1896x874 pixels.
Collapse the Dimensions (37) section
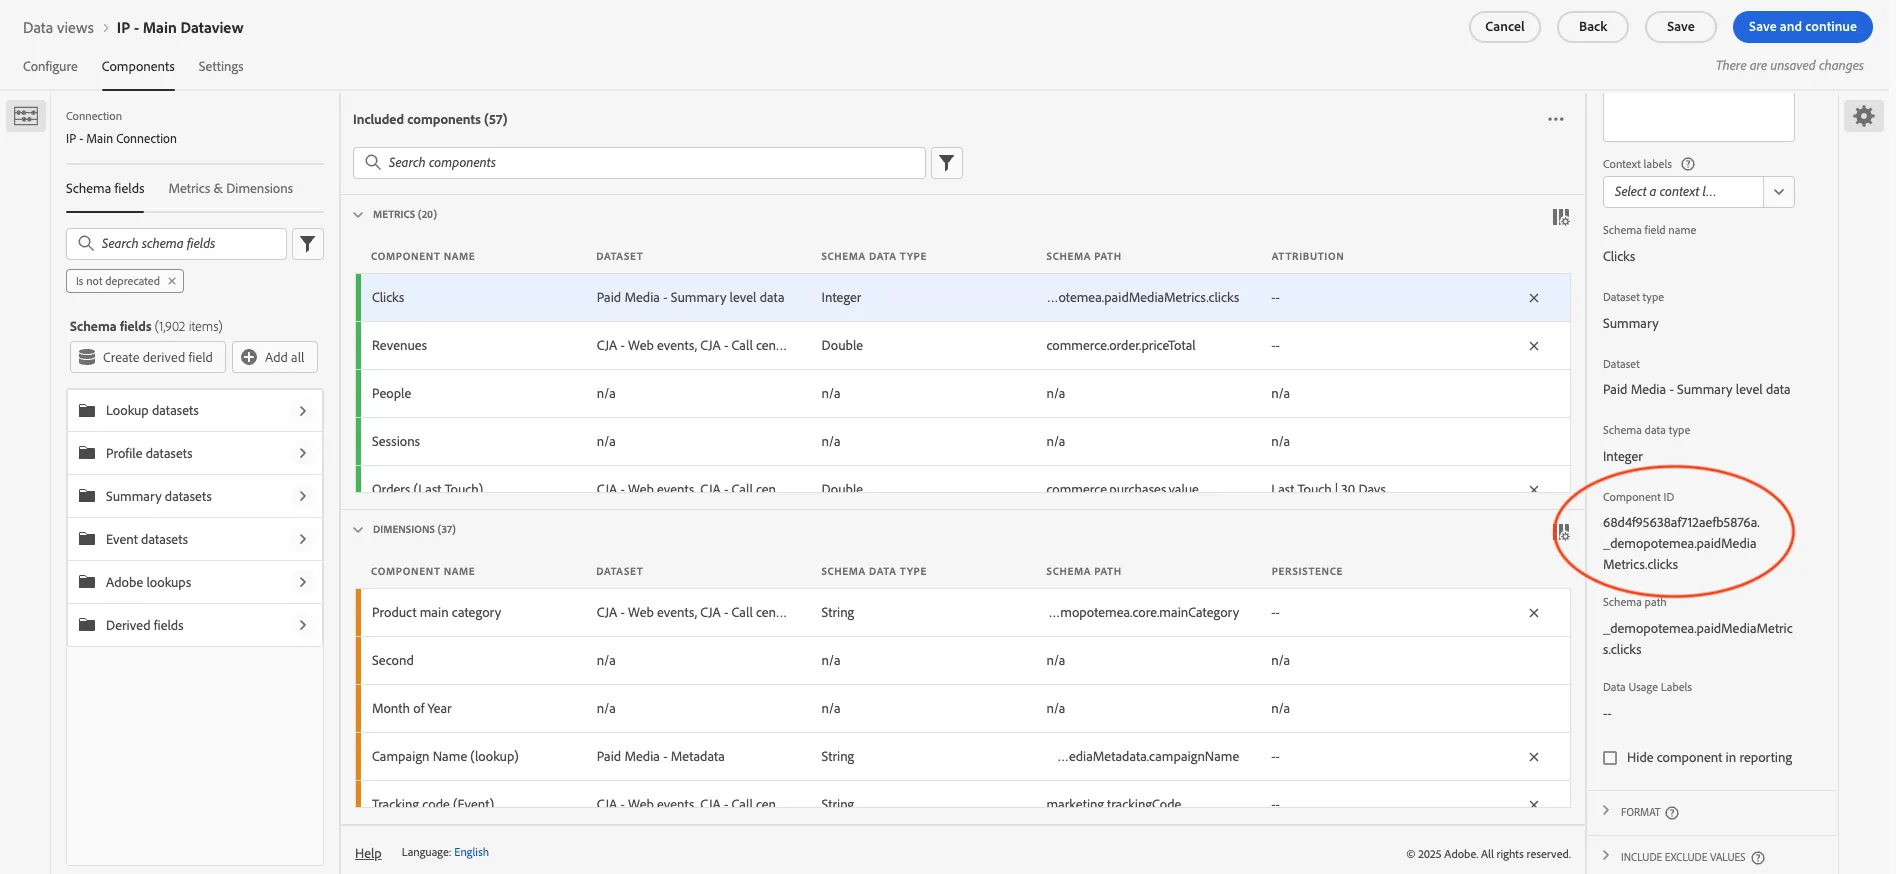[x=358, y=530]
